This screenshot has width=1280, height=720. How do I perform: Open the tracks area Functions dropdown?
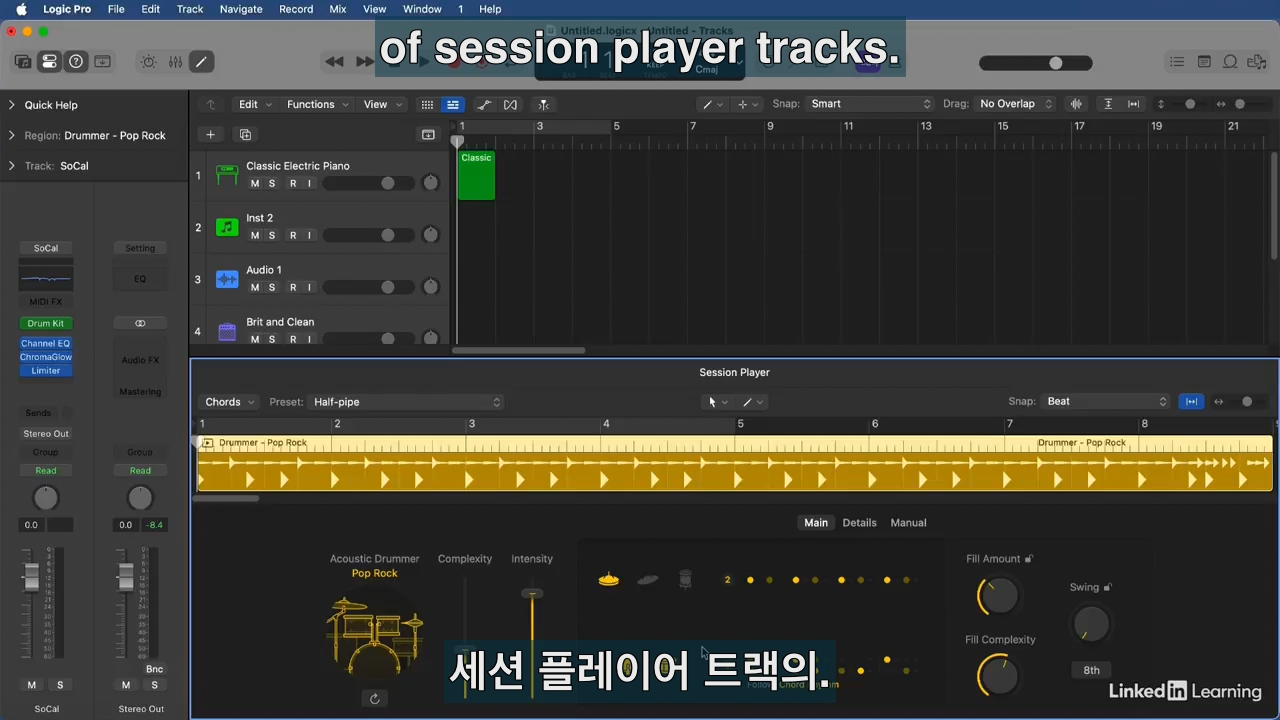point(318,104)
